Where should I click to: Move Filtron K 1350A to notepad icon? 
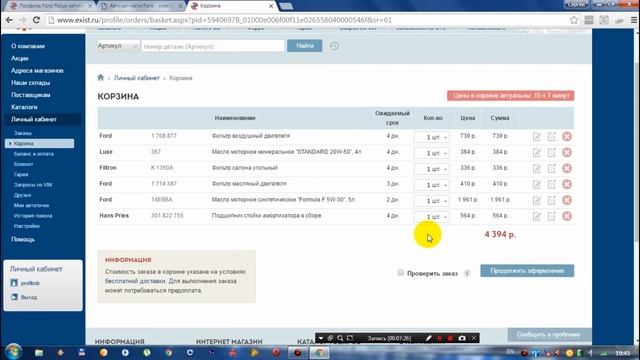click(x=551, y=169)
